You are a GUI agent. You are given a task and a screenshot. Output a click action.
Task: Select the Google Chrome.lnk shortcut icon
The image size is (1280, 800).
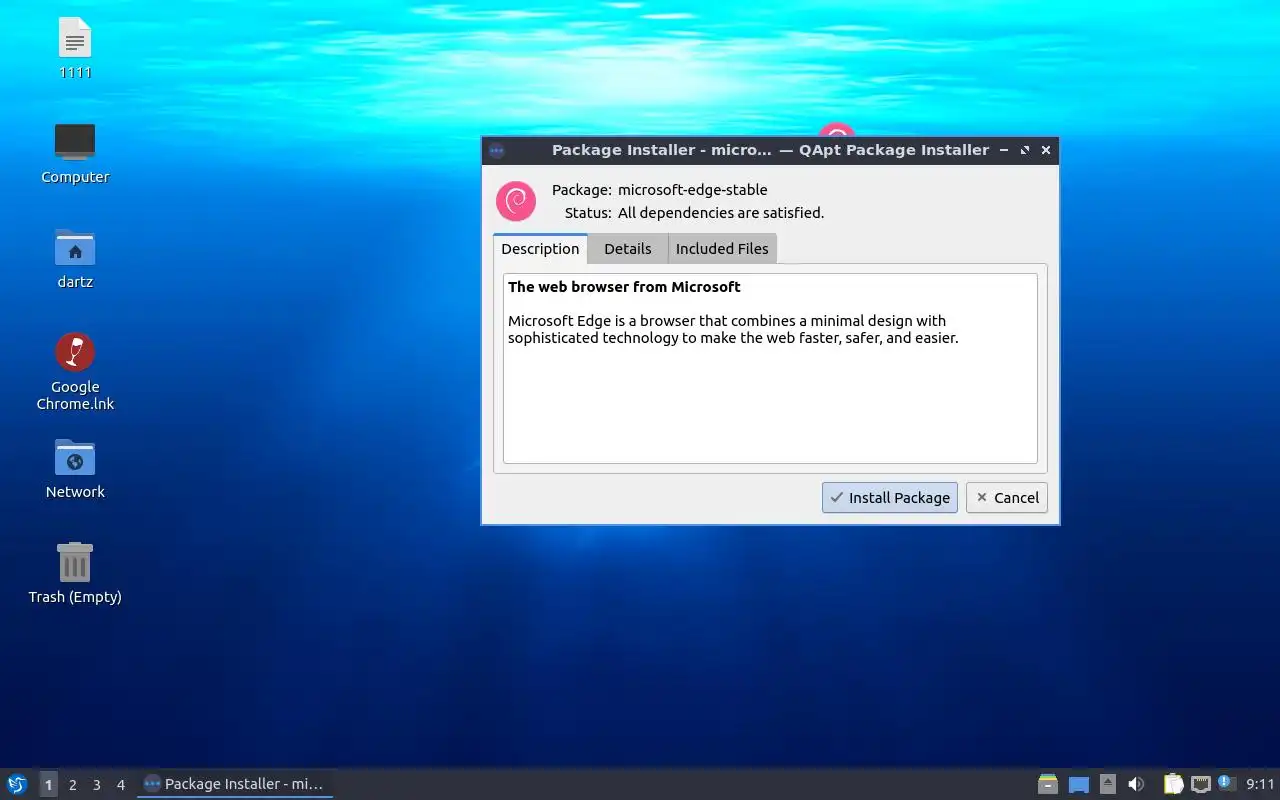[x=75, y=352]
